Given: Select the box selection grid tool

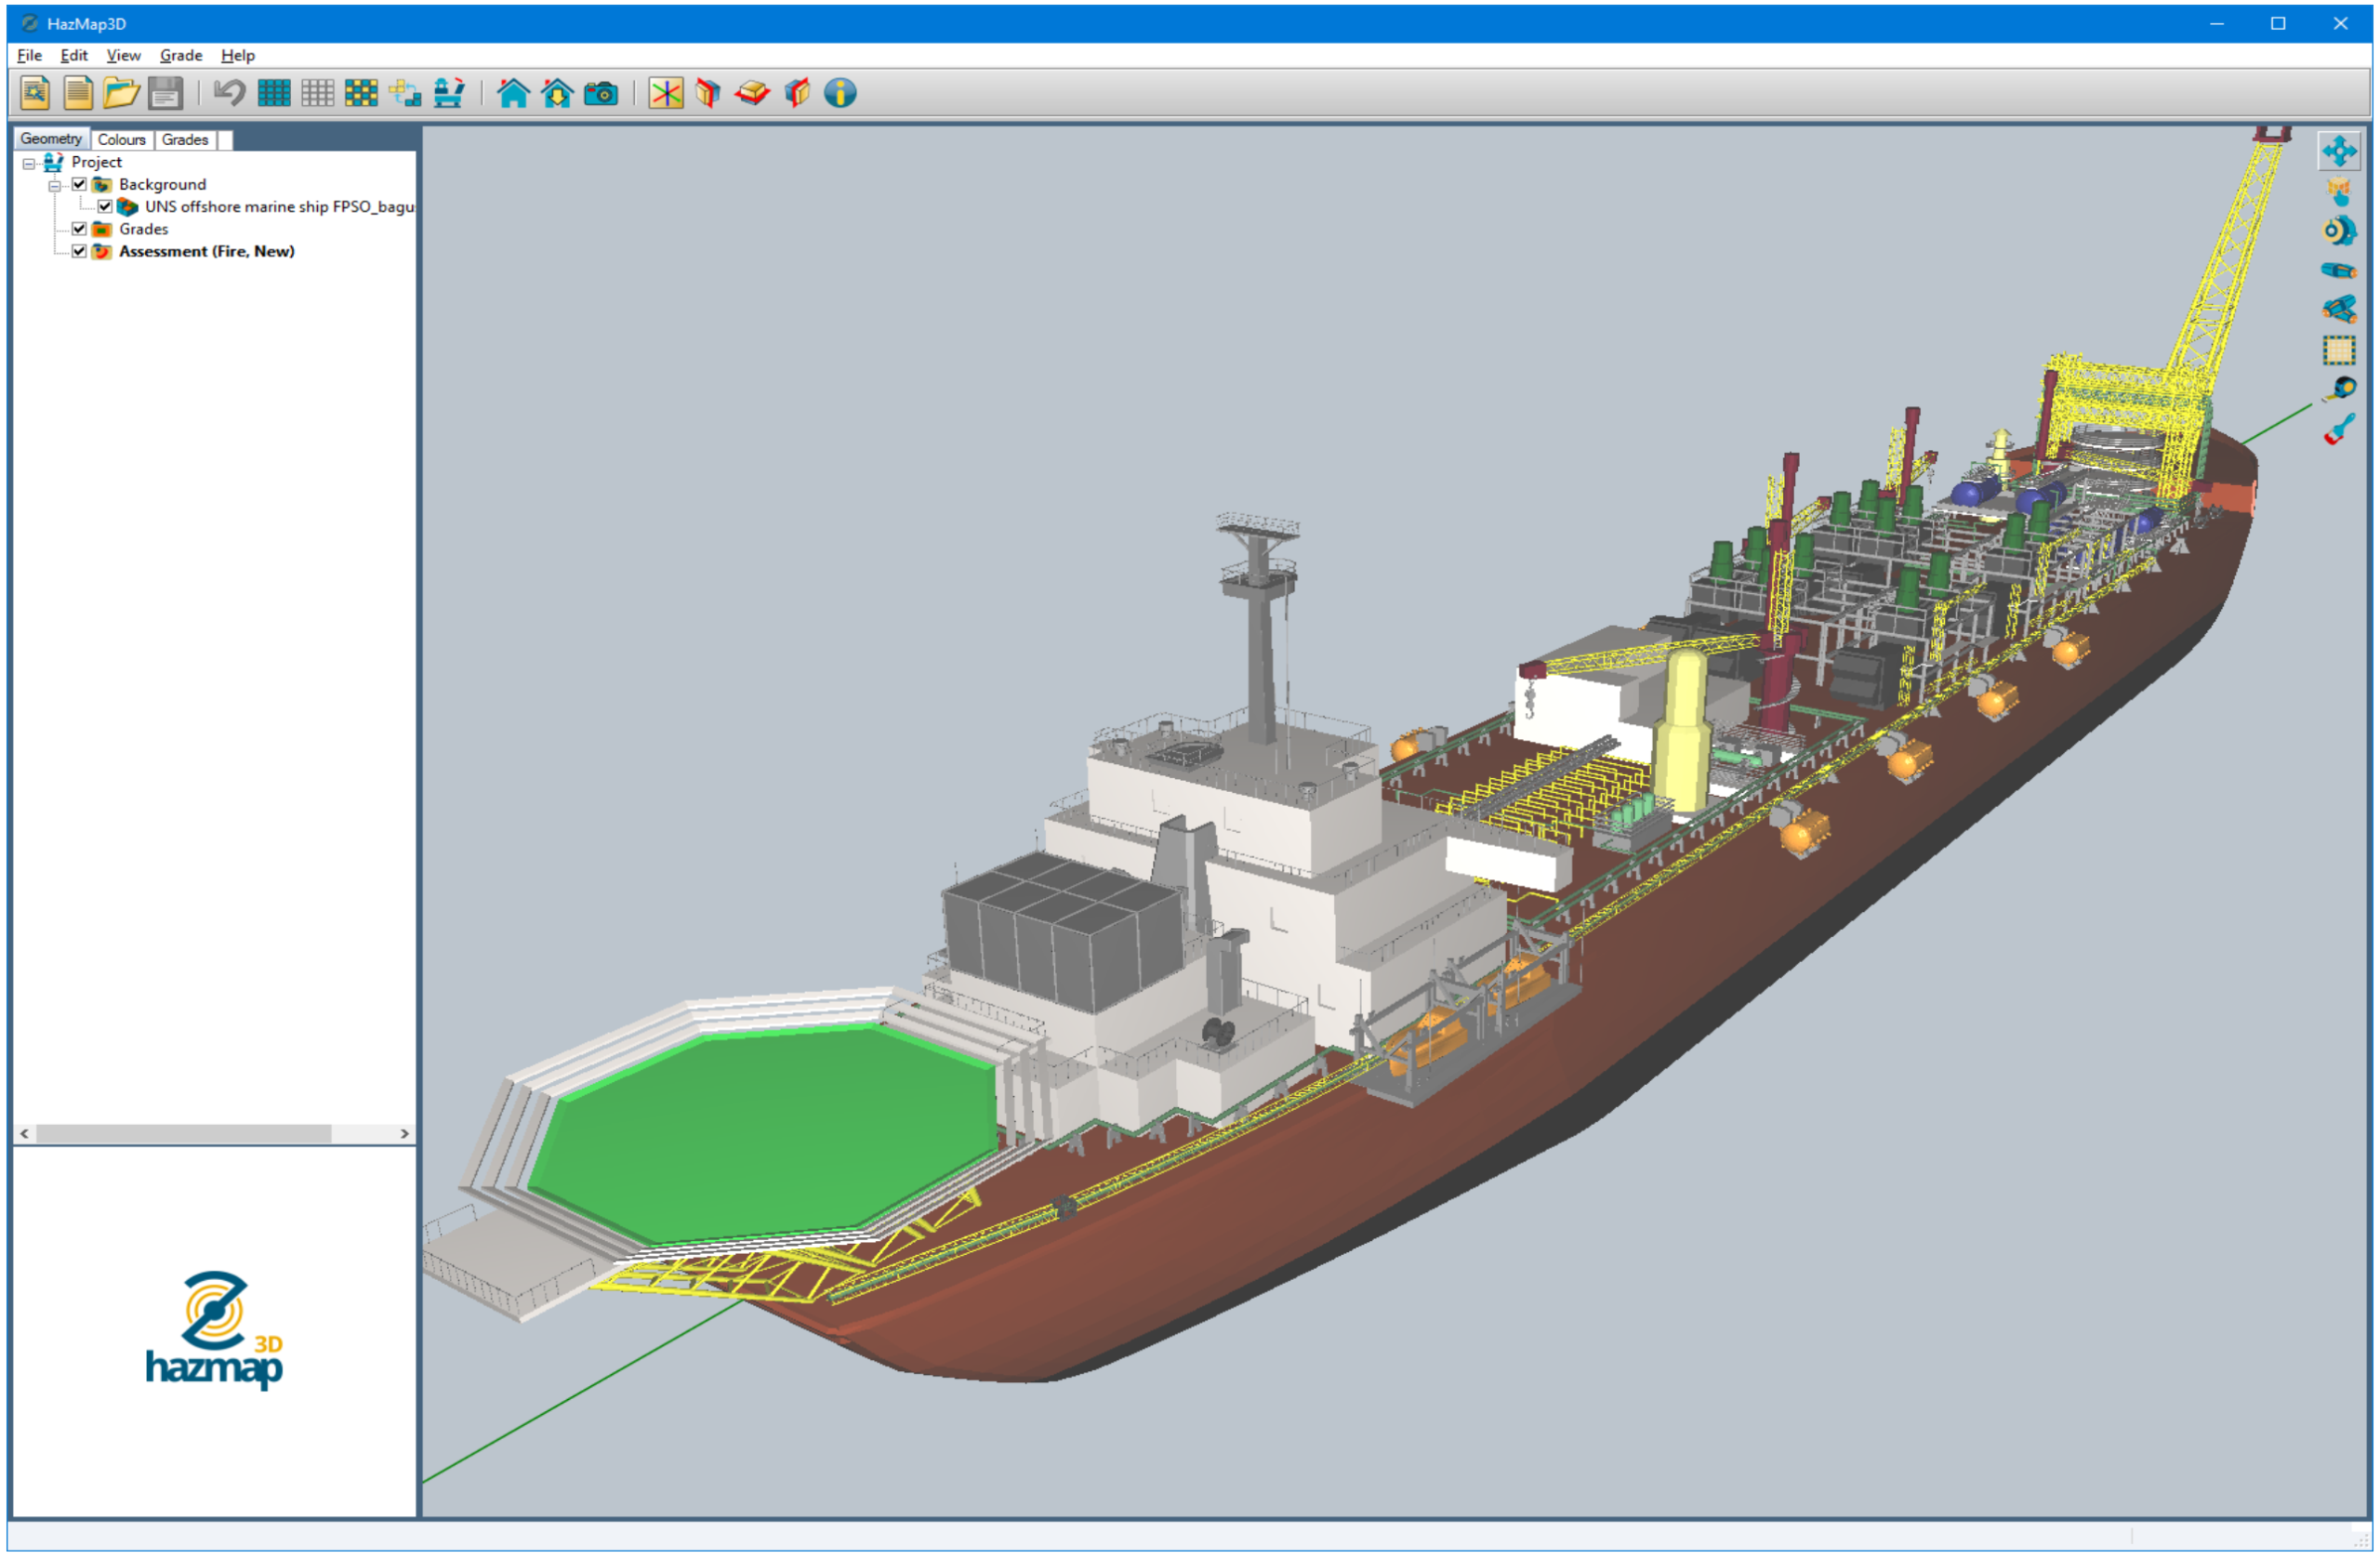Looking at the screenshot, I should [x=2338, y=350].
